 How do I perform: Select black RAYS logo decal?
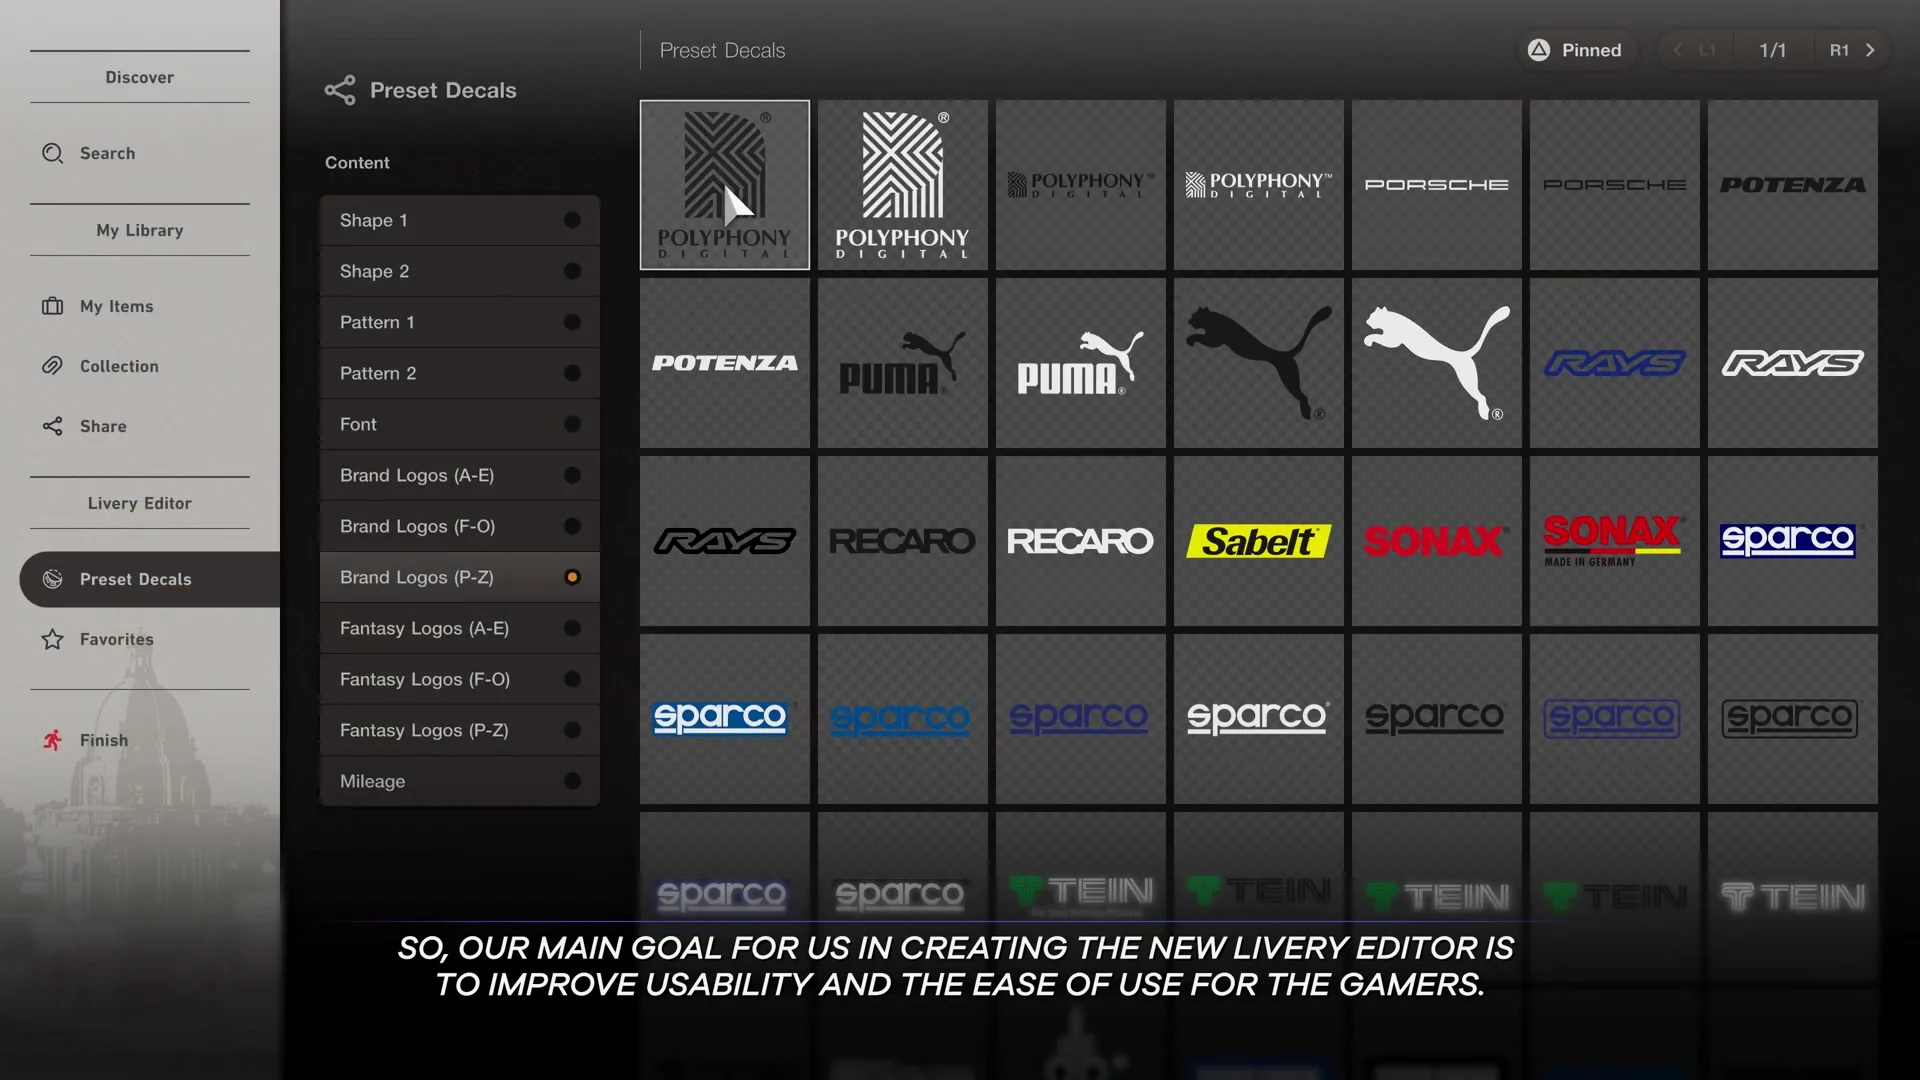[x=725, y=541]
